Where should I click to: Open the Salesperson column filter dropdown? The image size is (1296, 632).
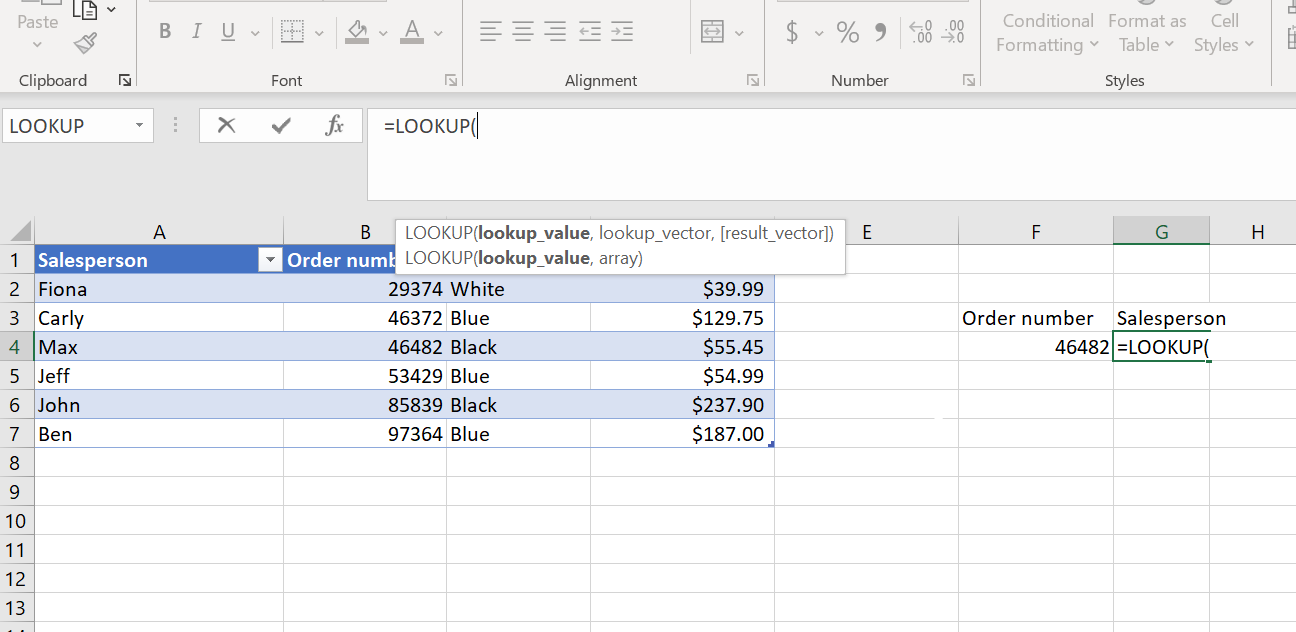[x=269, y=259]
